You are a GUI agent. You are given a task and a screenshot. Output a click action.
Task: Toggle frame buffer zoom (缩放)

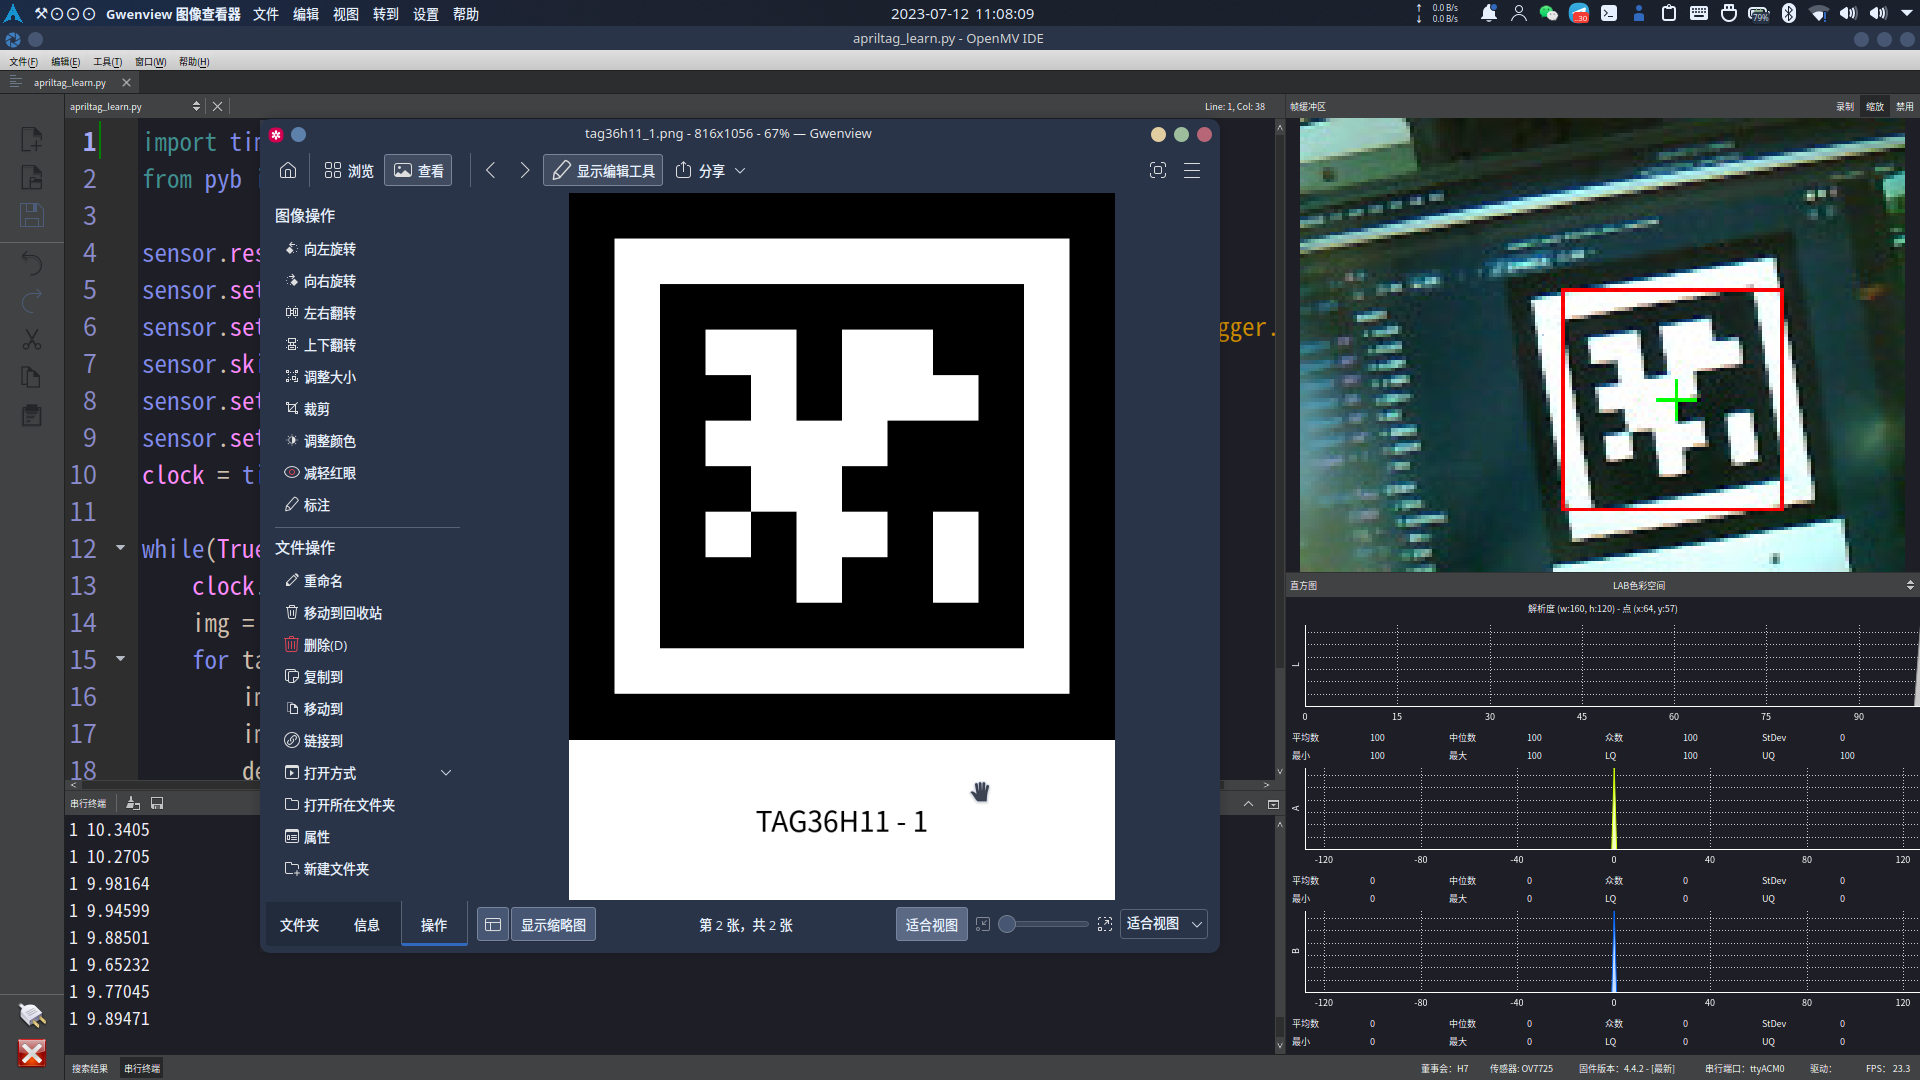pyautogui.click(x=1875, y=106)
